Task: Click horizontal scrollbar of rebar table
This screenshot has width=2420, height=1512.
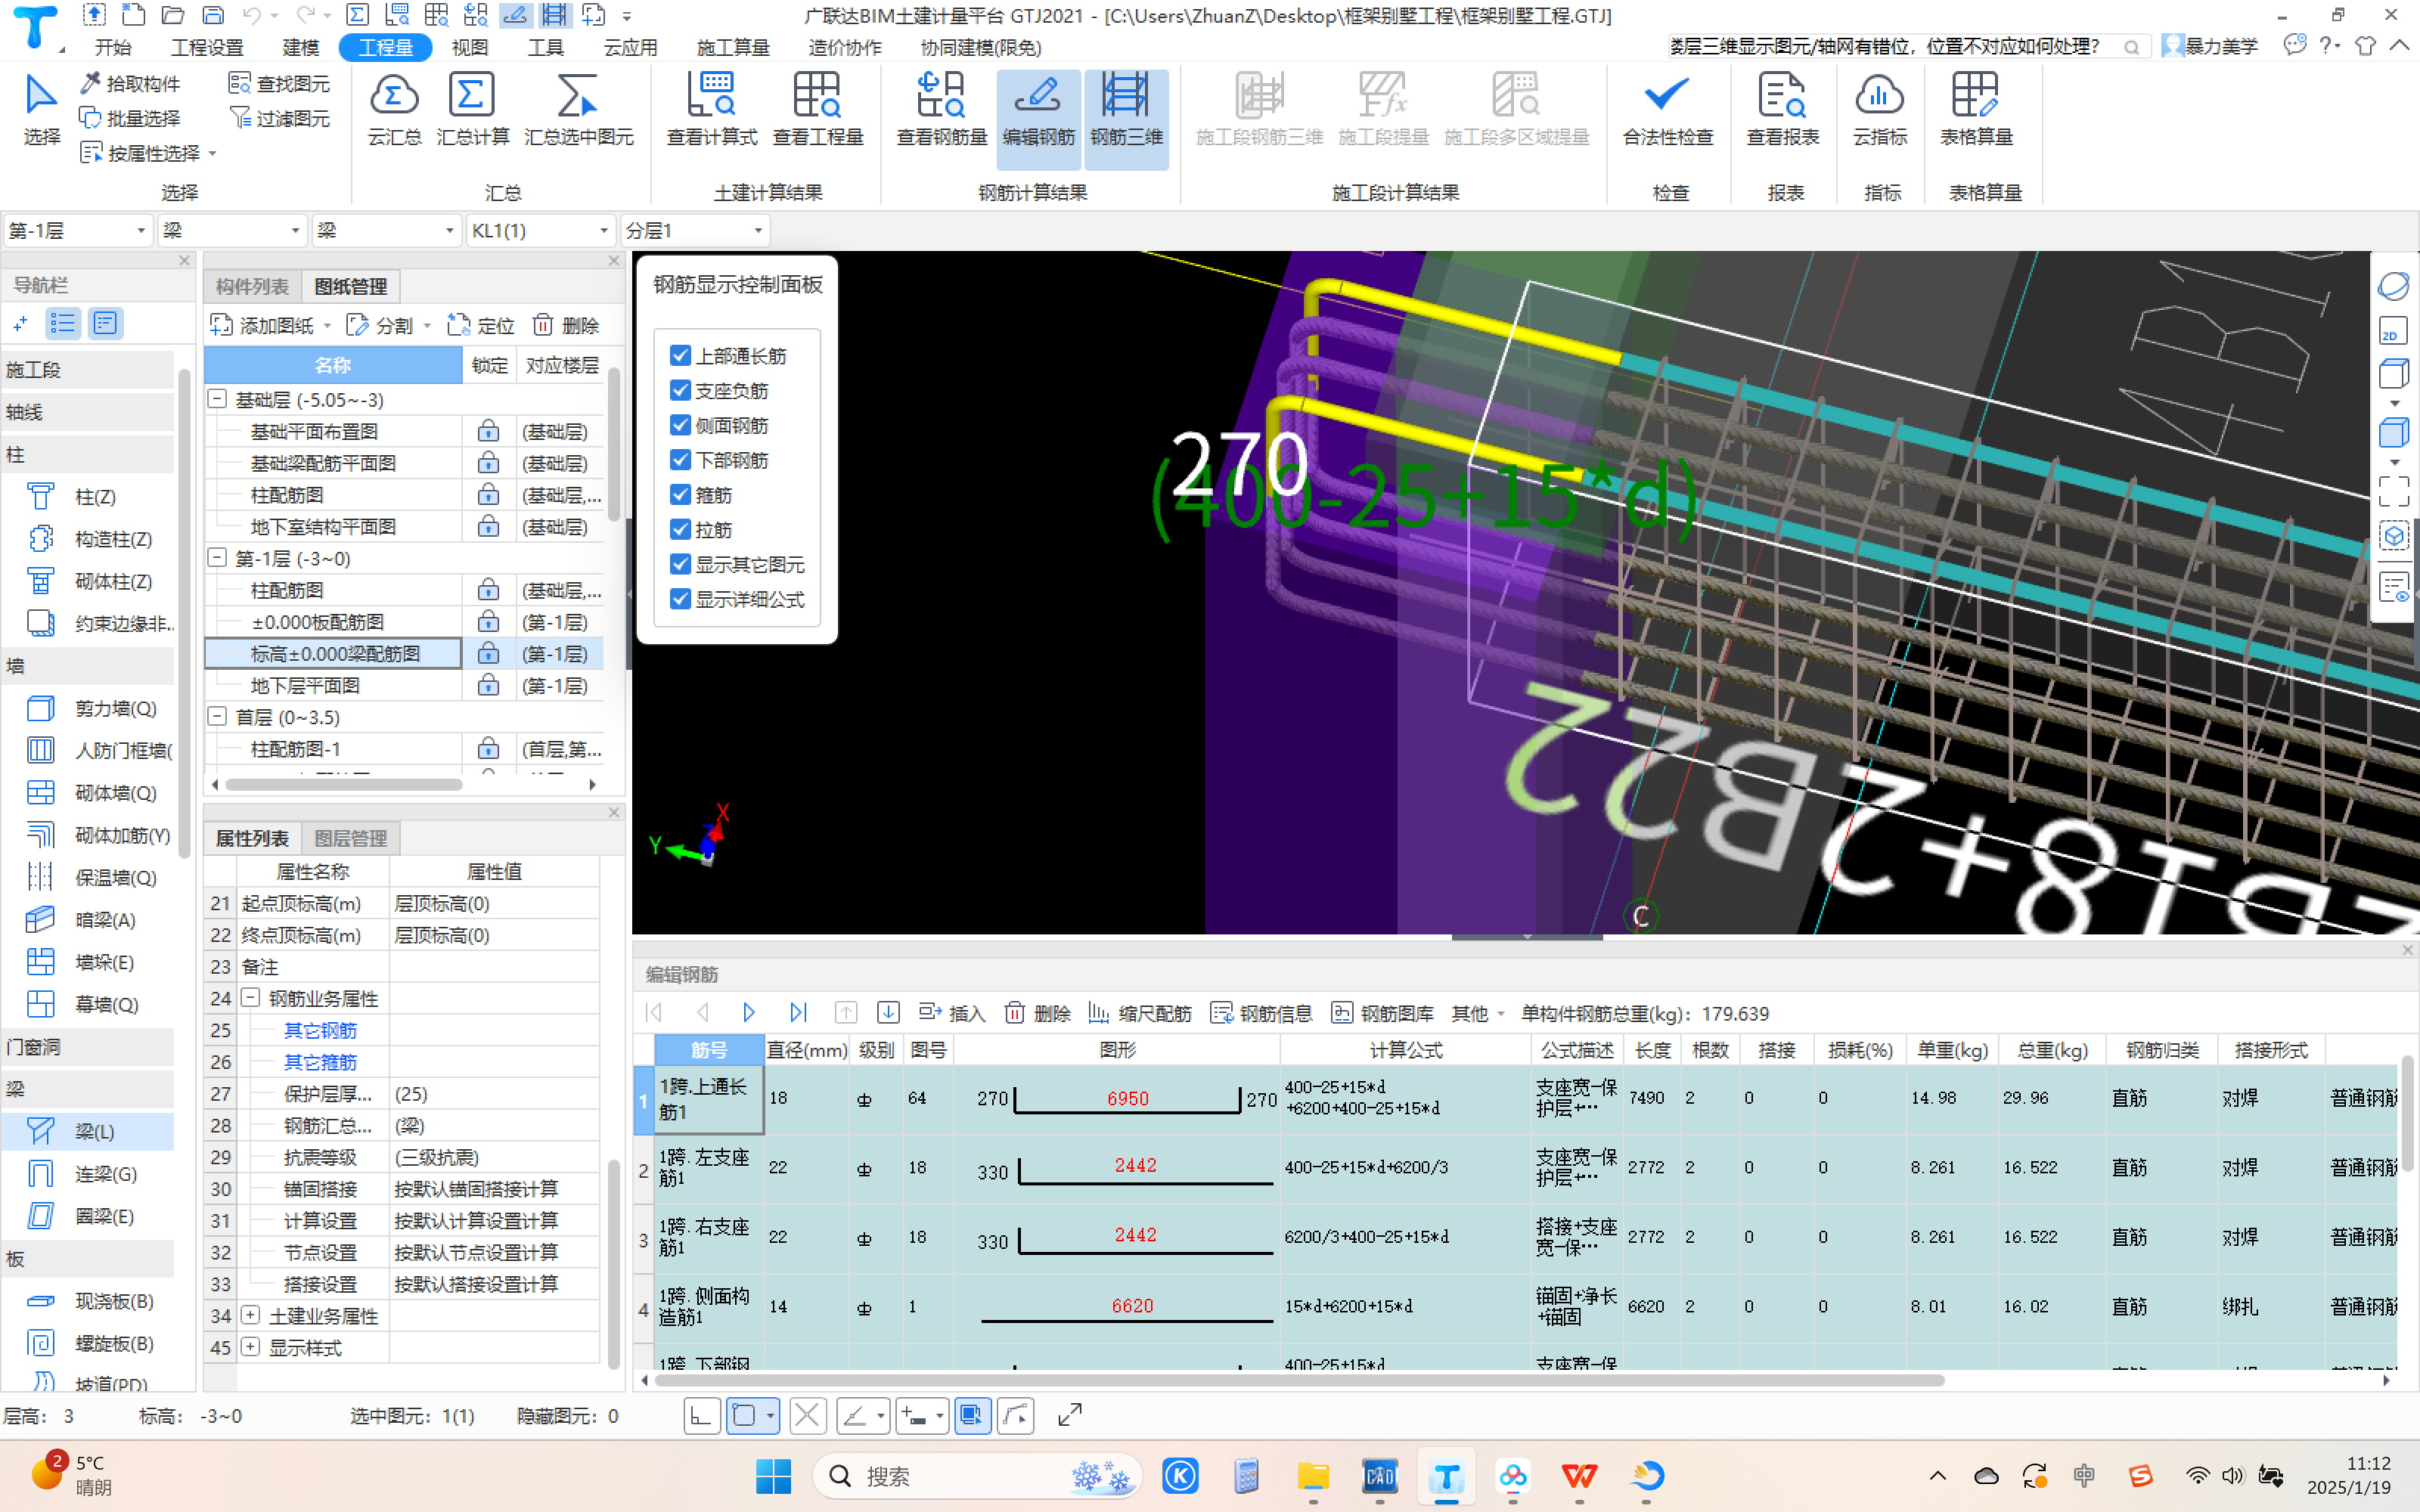Action: click(1300, 1380)
